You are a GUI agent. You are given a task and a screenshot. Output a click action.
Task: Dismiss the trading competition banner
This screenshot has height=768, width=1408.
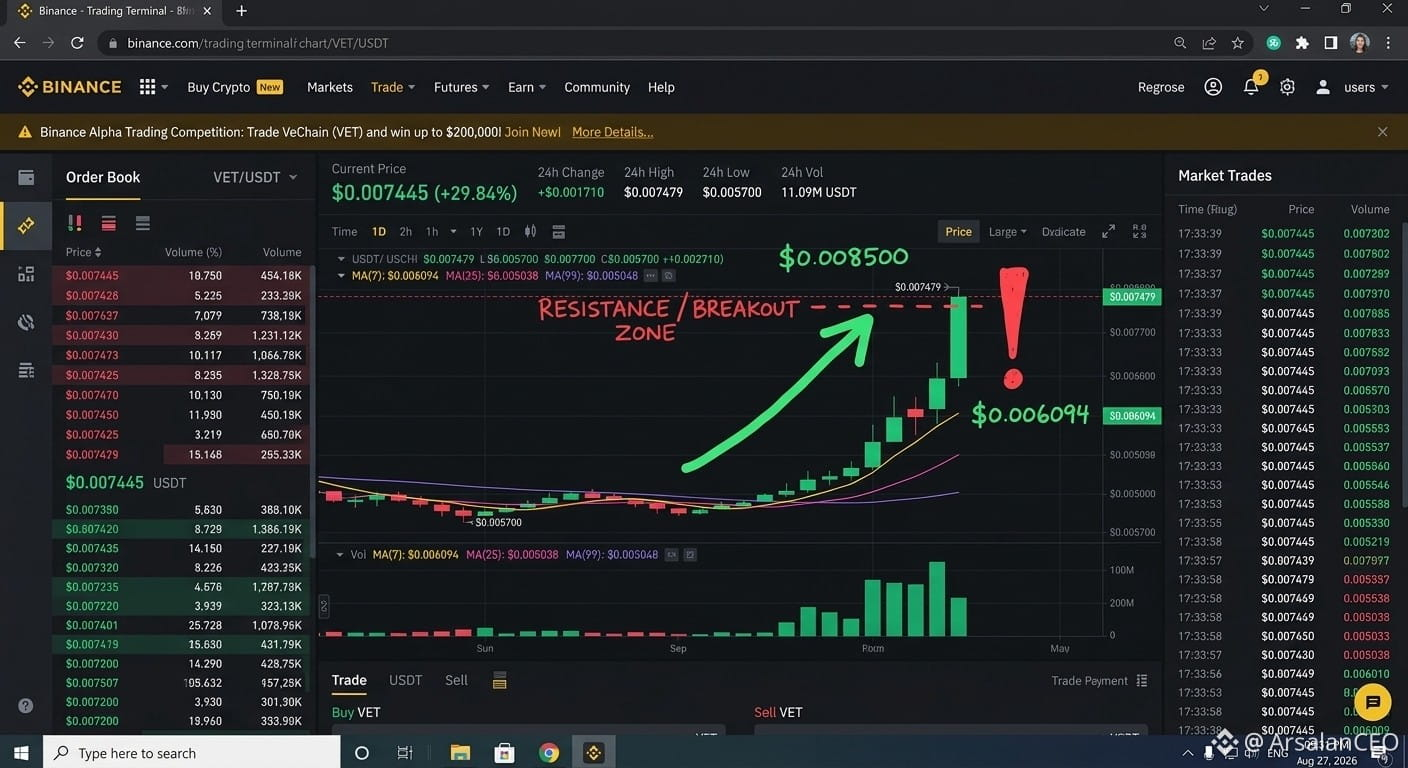(x=1382, y=132)
